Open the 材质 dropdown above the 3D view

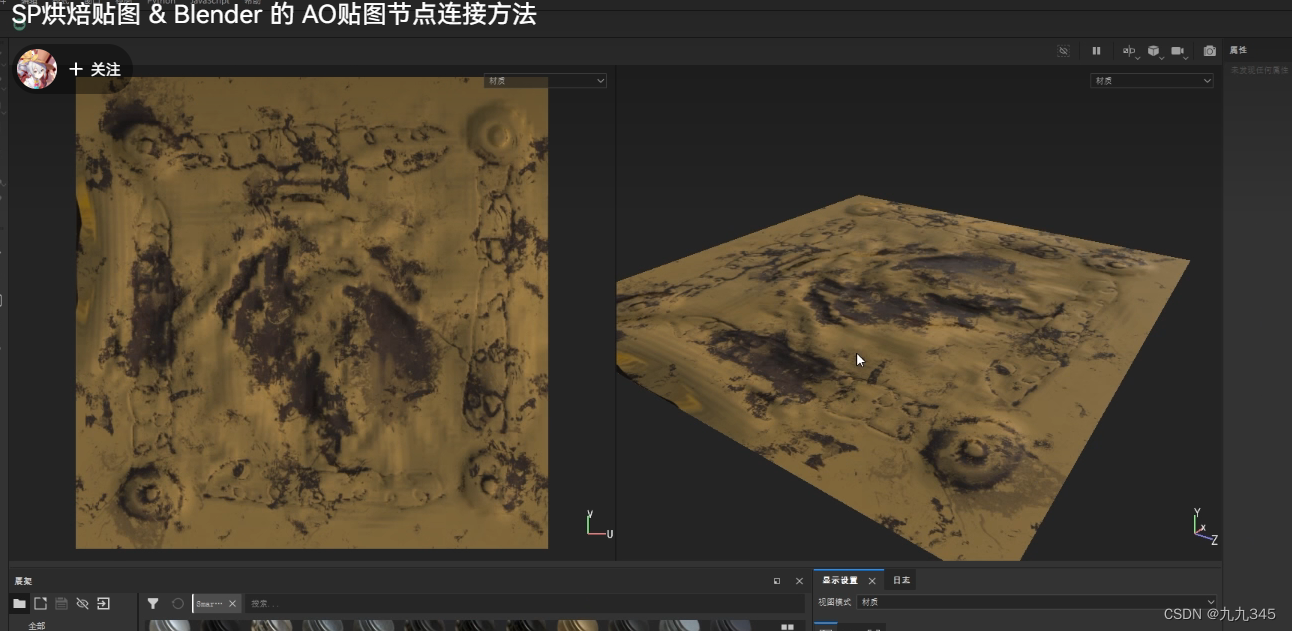click(1152, 81)
